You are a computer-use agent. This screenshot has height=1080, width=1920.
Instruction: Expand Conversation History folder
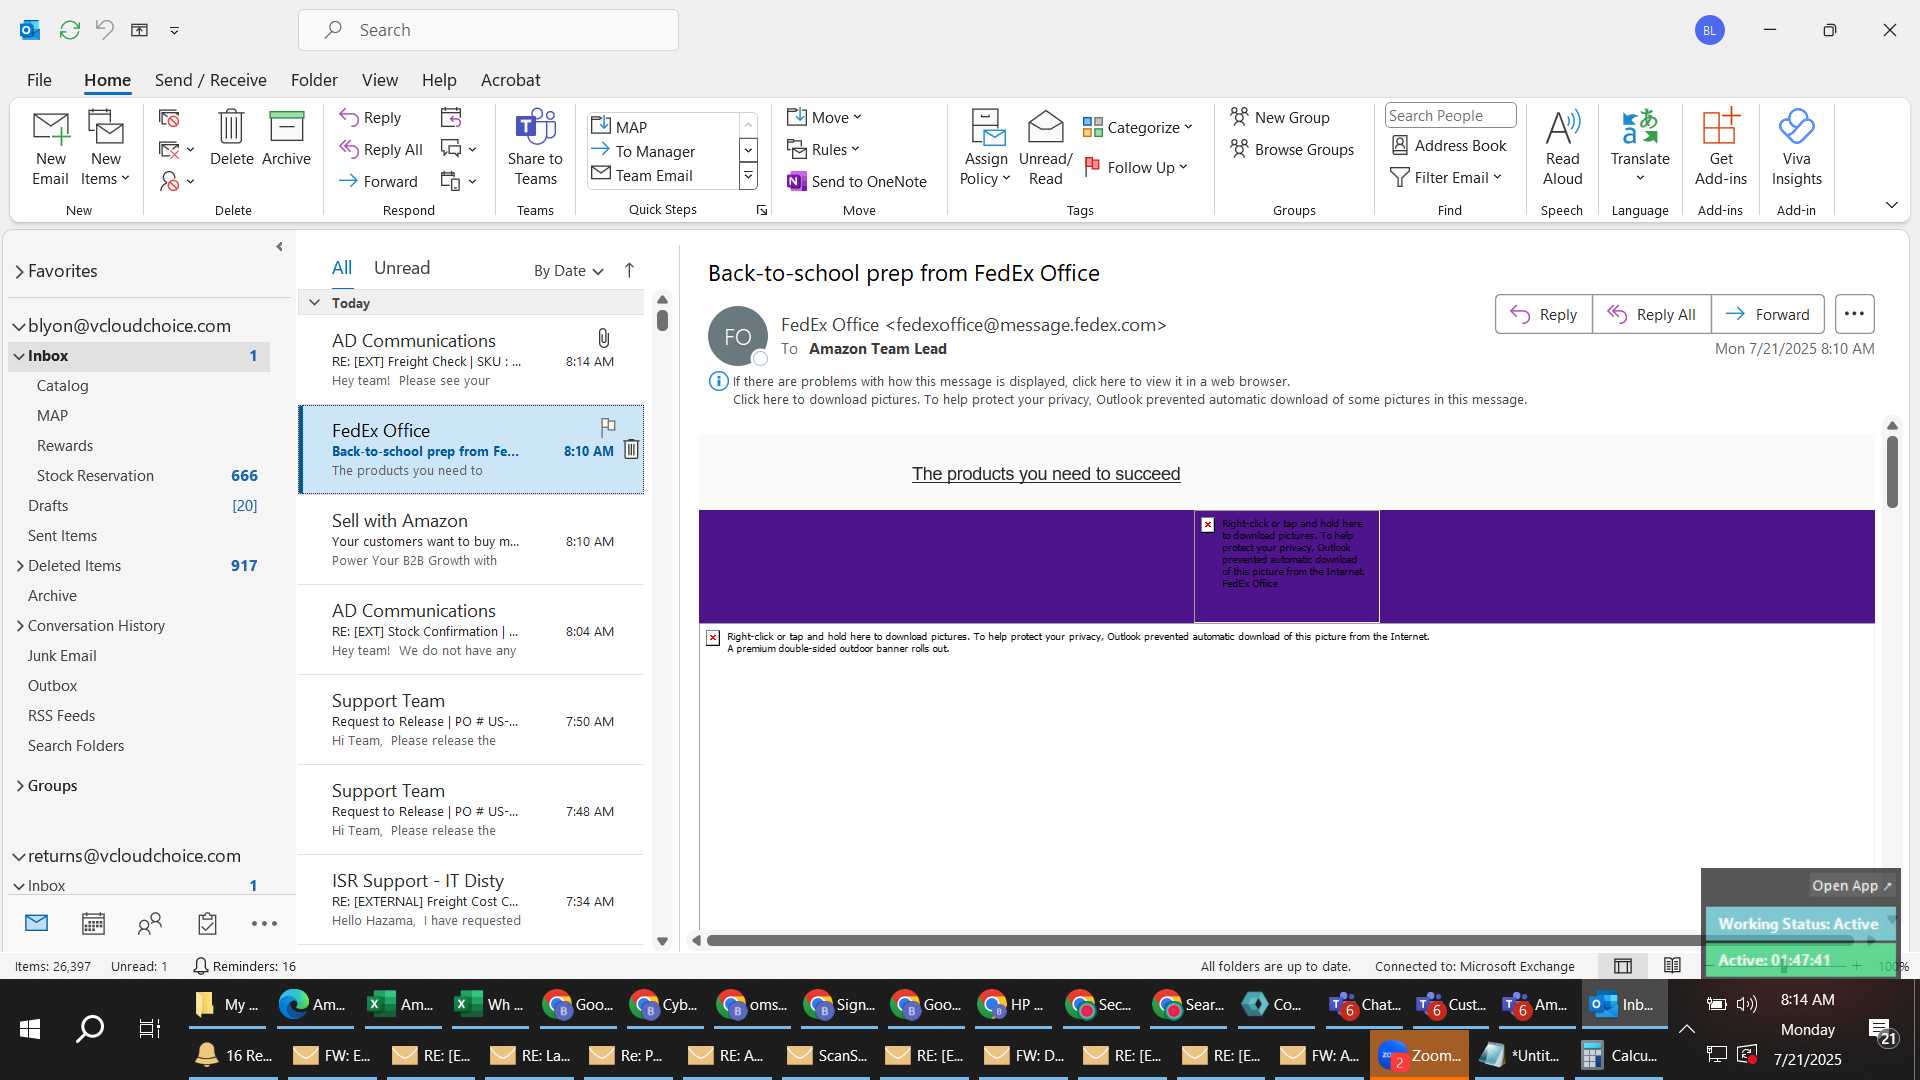coord(20,626)
